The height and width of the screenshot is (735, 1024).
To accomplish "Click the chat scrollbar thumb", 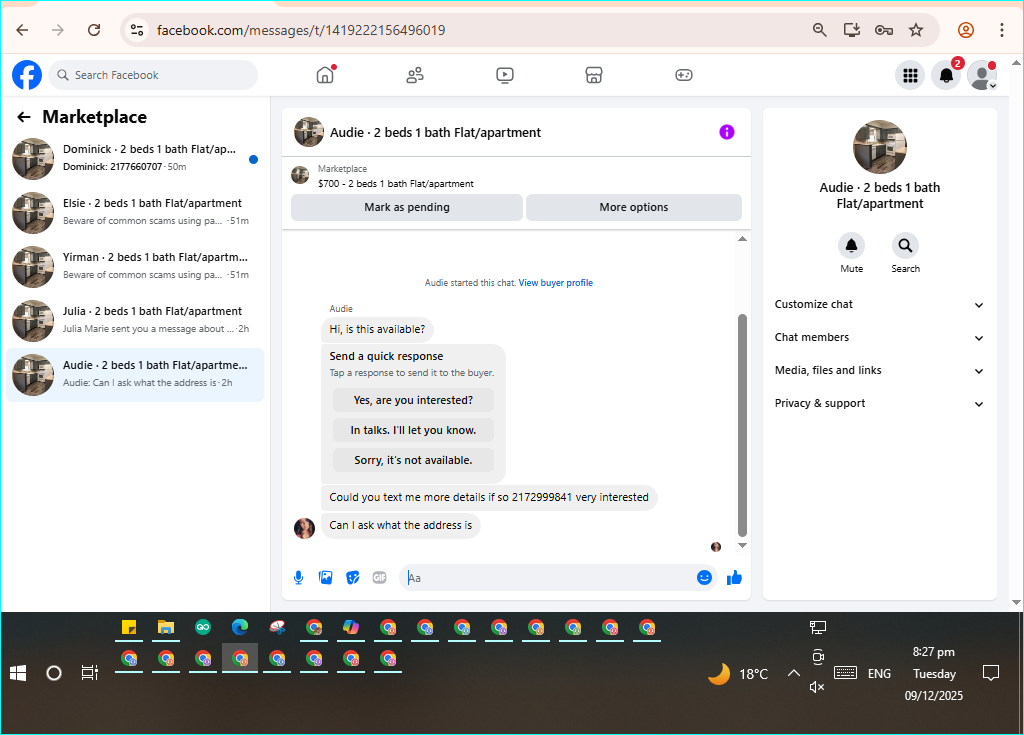I will click(x=742, y=425).
